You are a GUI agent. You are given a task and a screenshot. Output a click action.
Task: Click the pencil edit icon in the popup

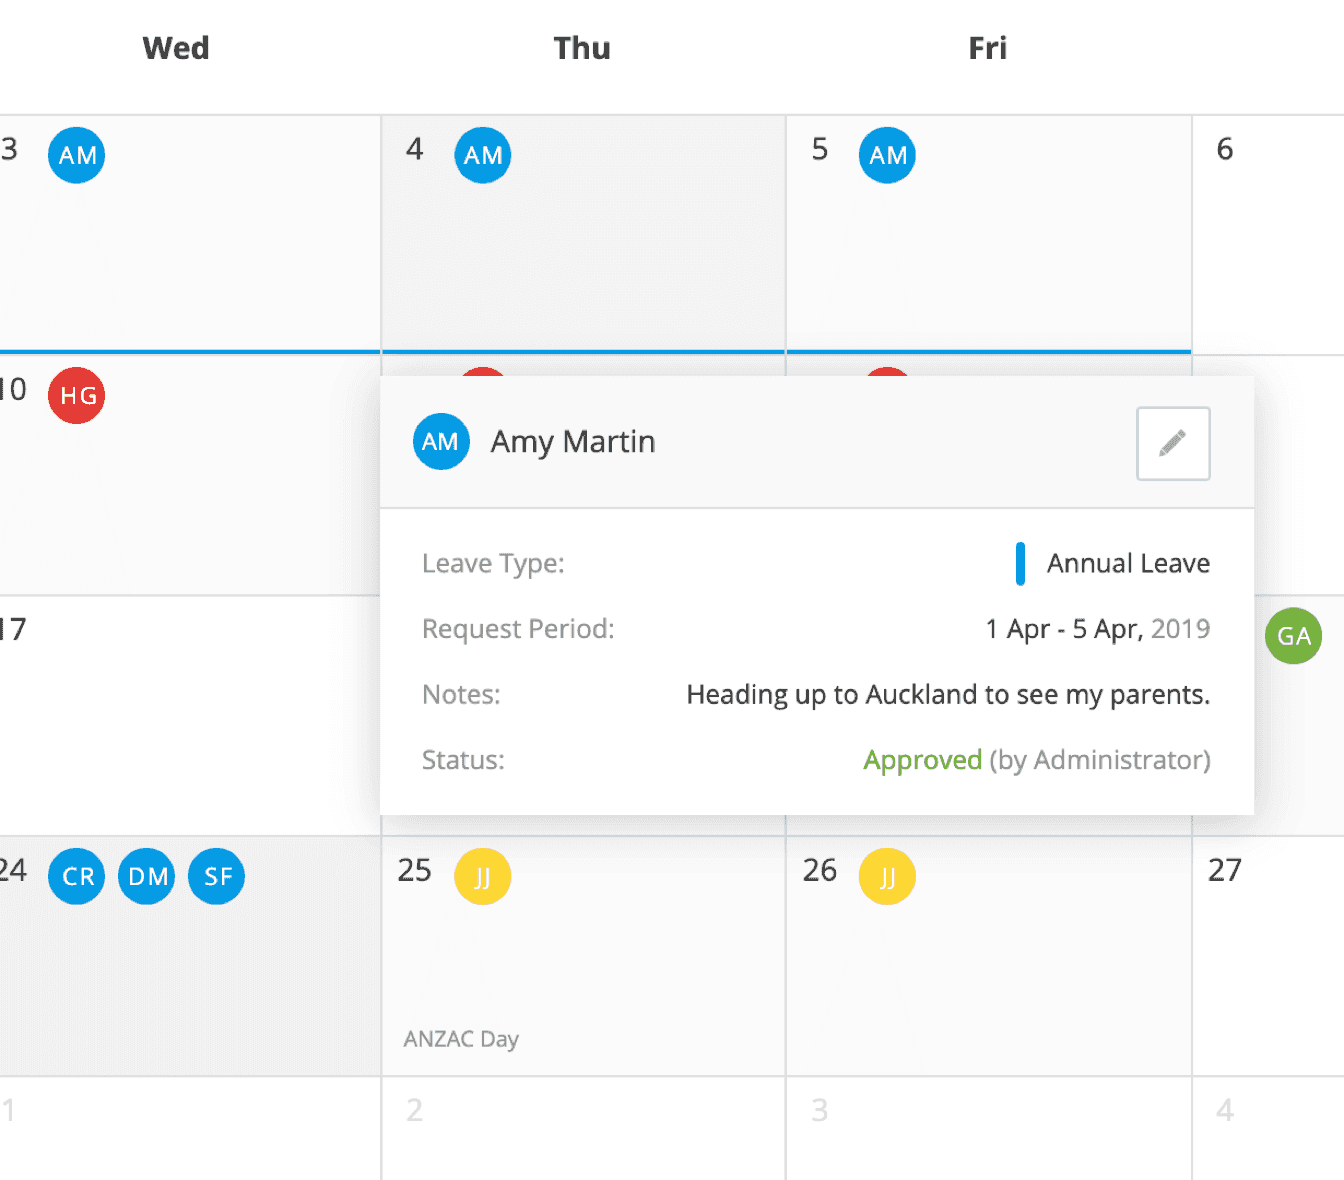tap(1172, 443)
